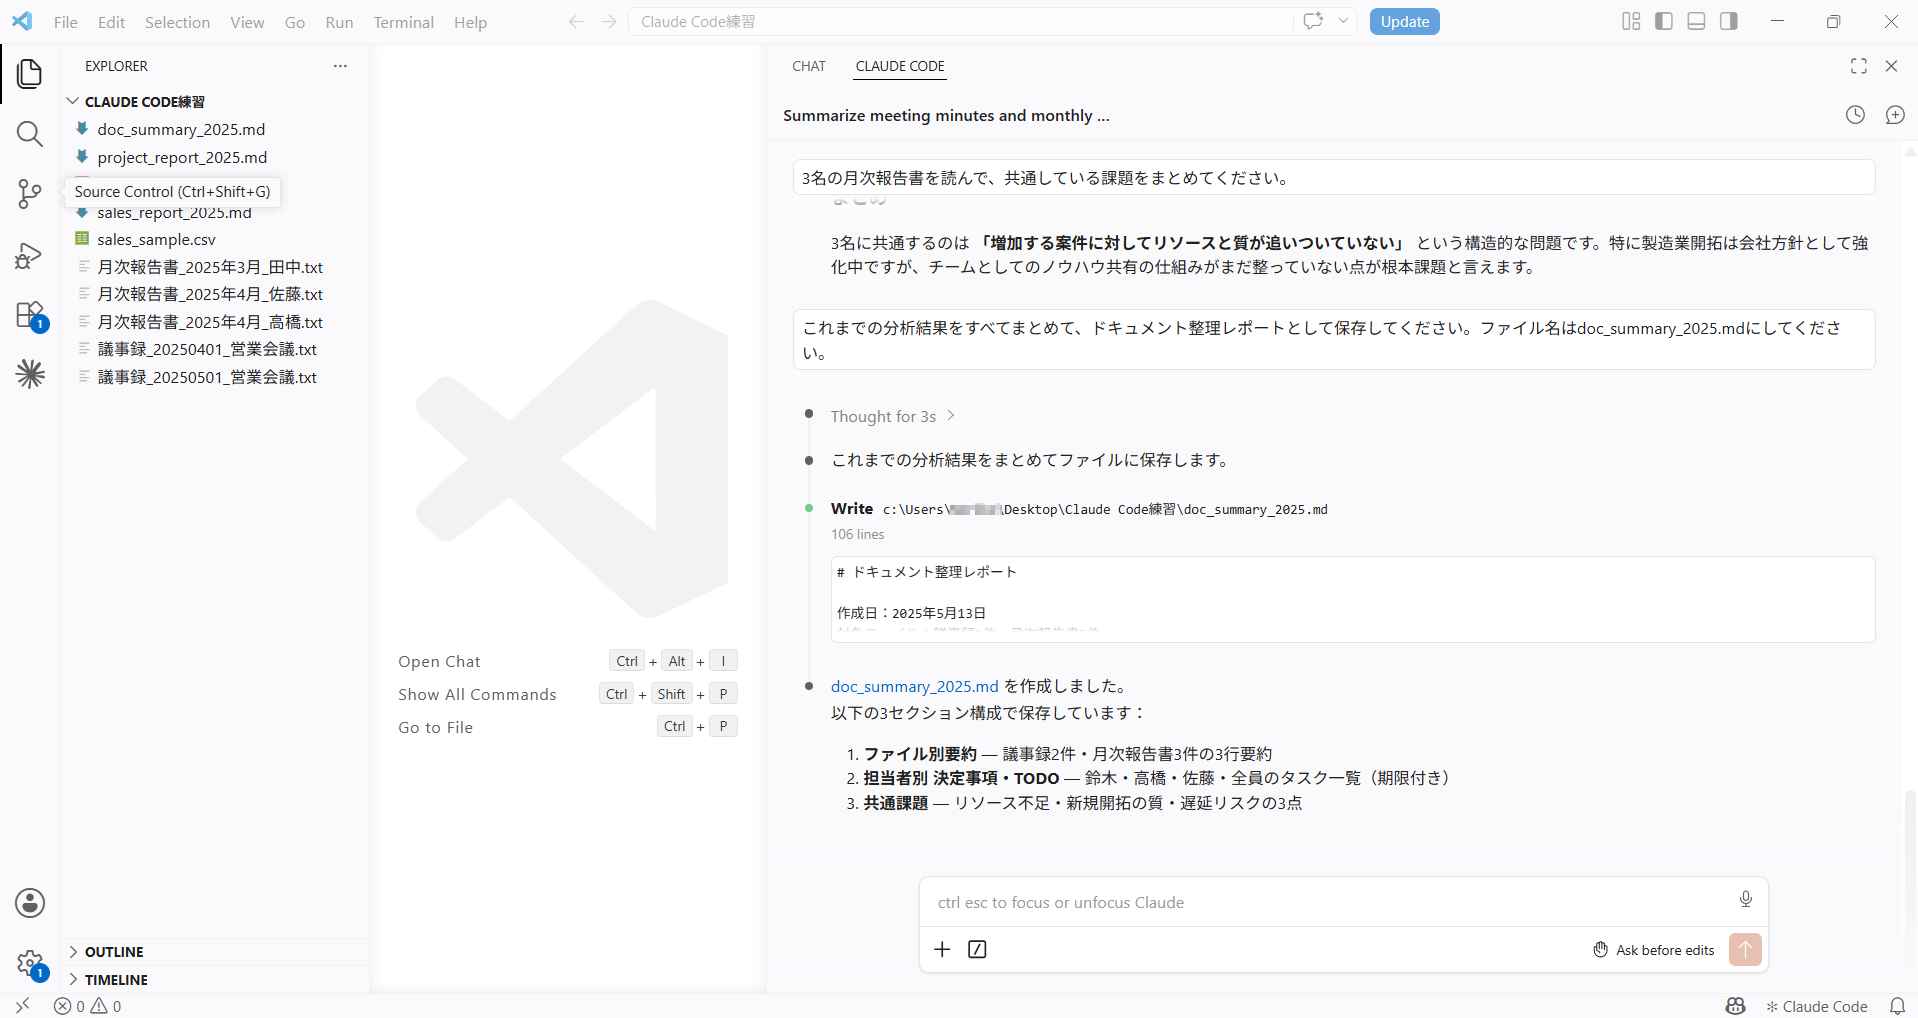Expand the TIMELINE section
Viewport: 1918px width, 1018px height.
point(116,980)
